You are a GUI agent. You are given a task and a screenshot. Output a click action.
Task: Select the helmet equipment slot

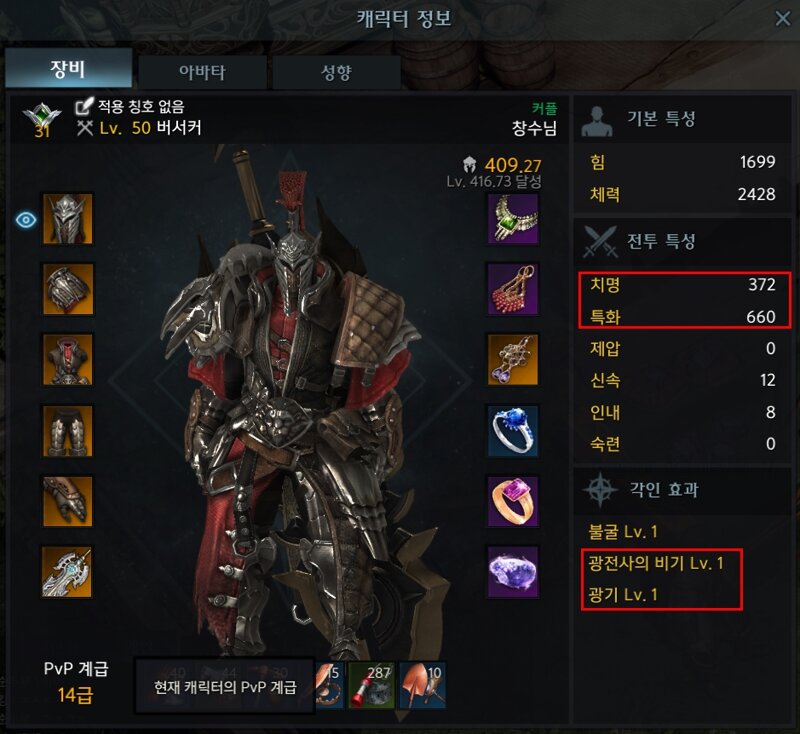click(x=67, y=219)
